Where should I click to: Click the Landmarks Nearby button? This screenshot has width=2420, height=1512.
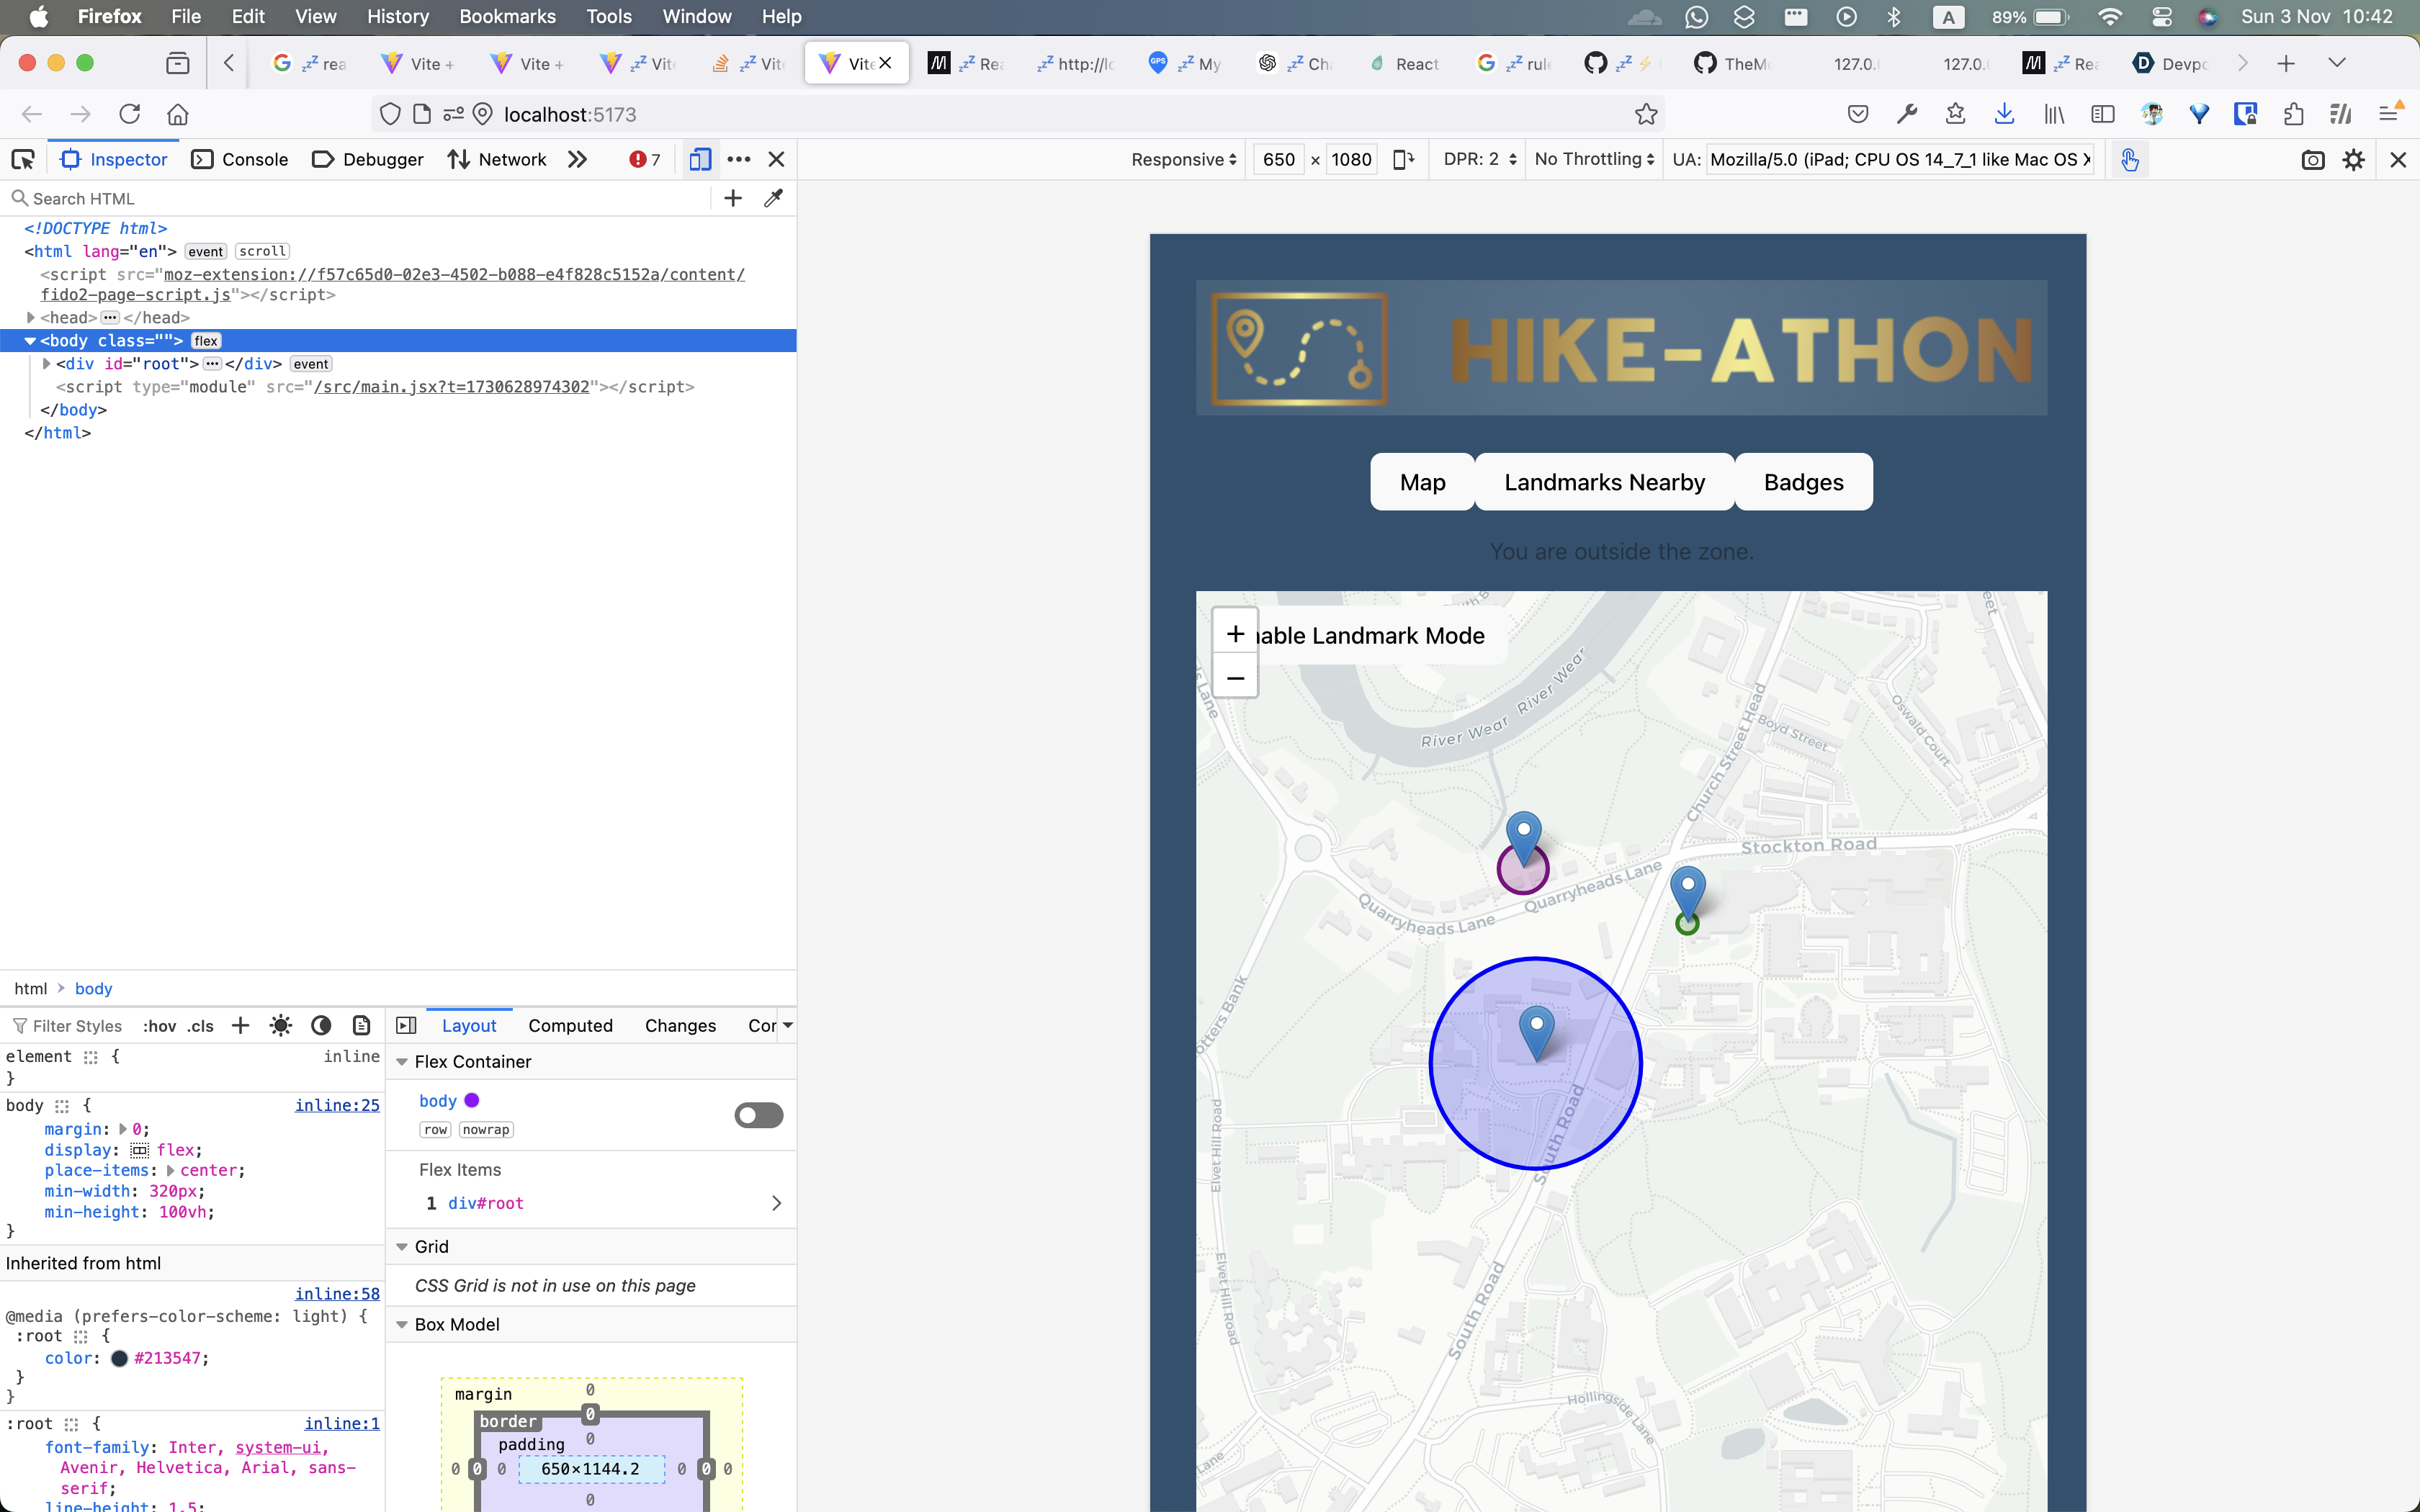[1604, 482]
